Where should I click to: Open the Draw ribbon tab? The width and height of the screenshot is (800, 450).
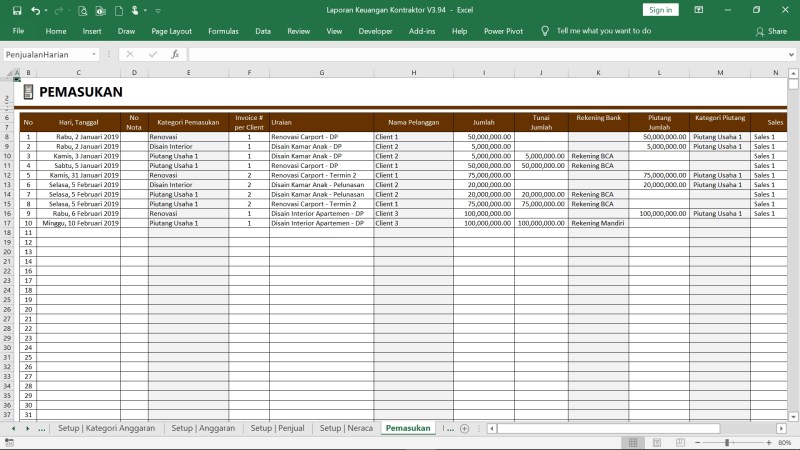point(126,31)
